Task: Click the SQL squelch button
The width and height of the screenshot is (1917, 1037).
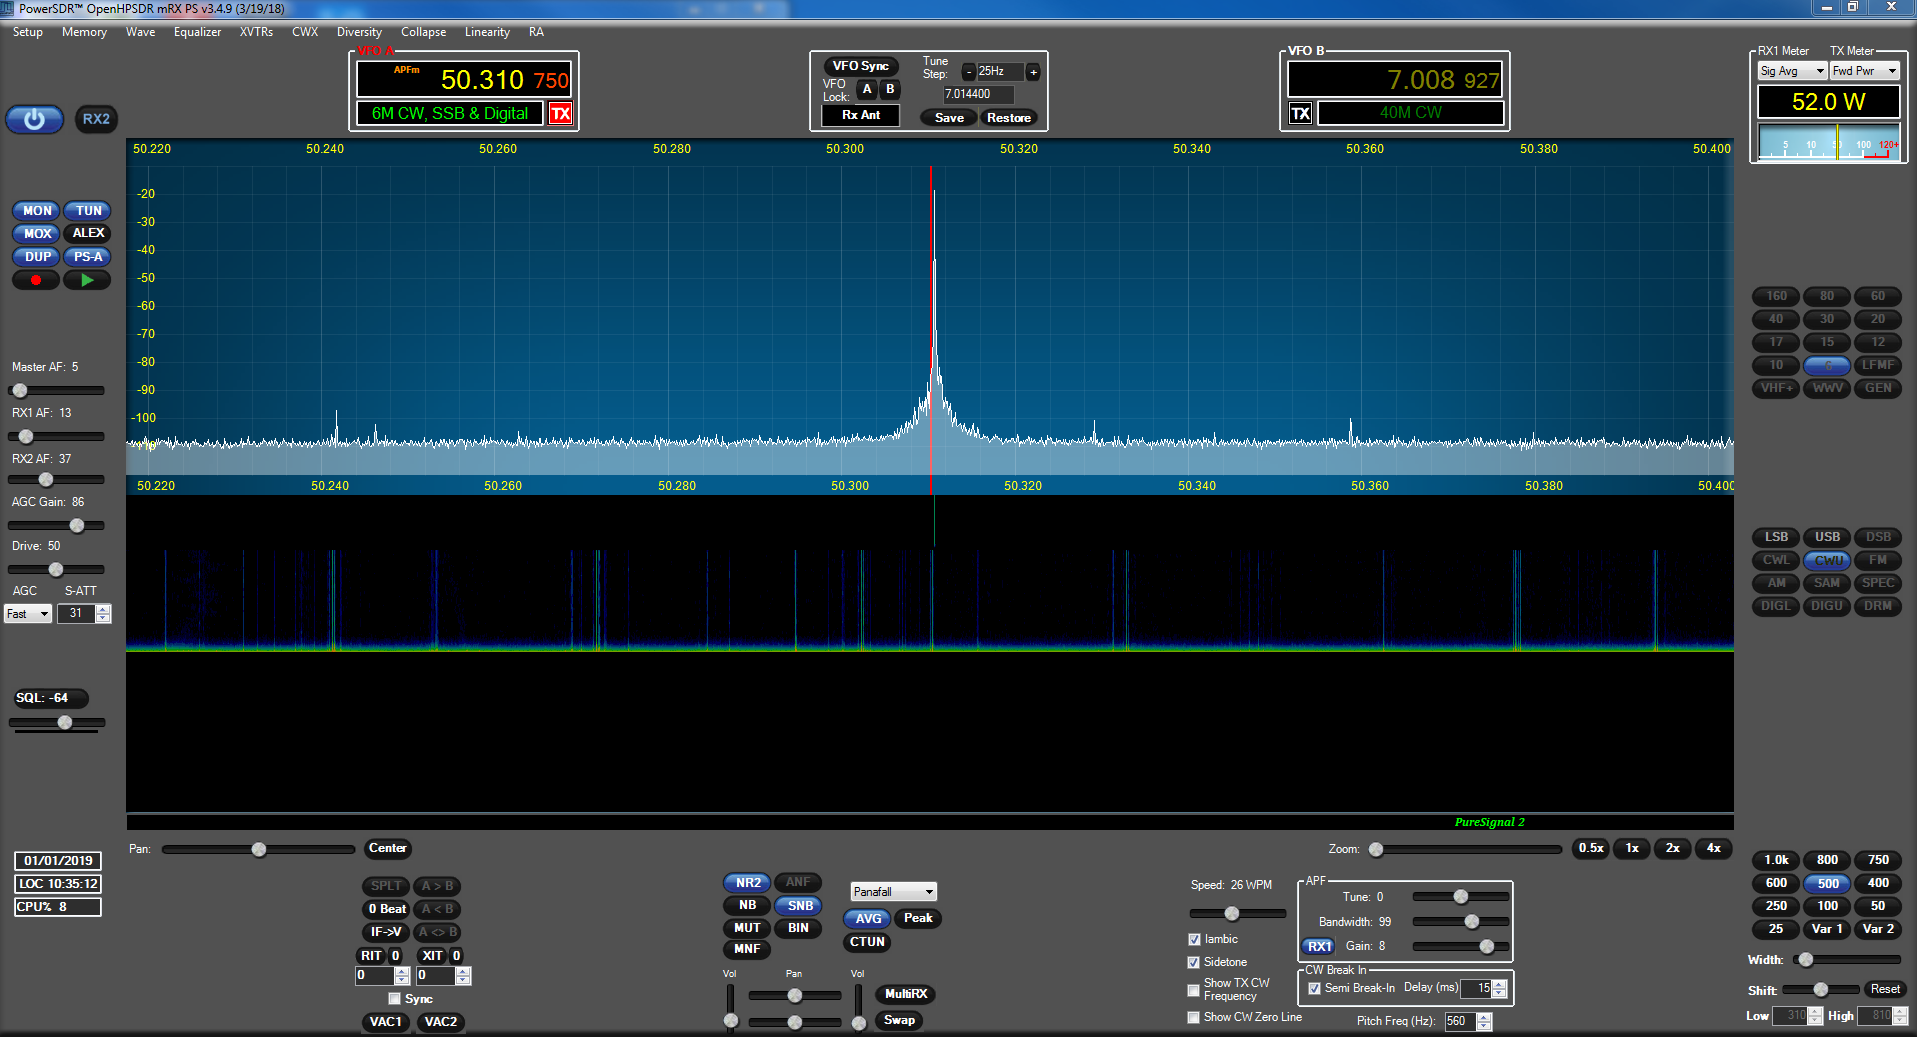Action: 50,698
